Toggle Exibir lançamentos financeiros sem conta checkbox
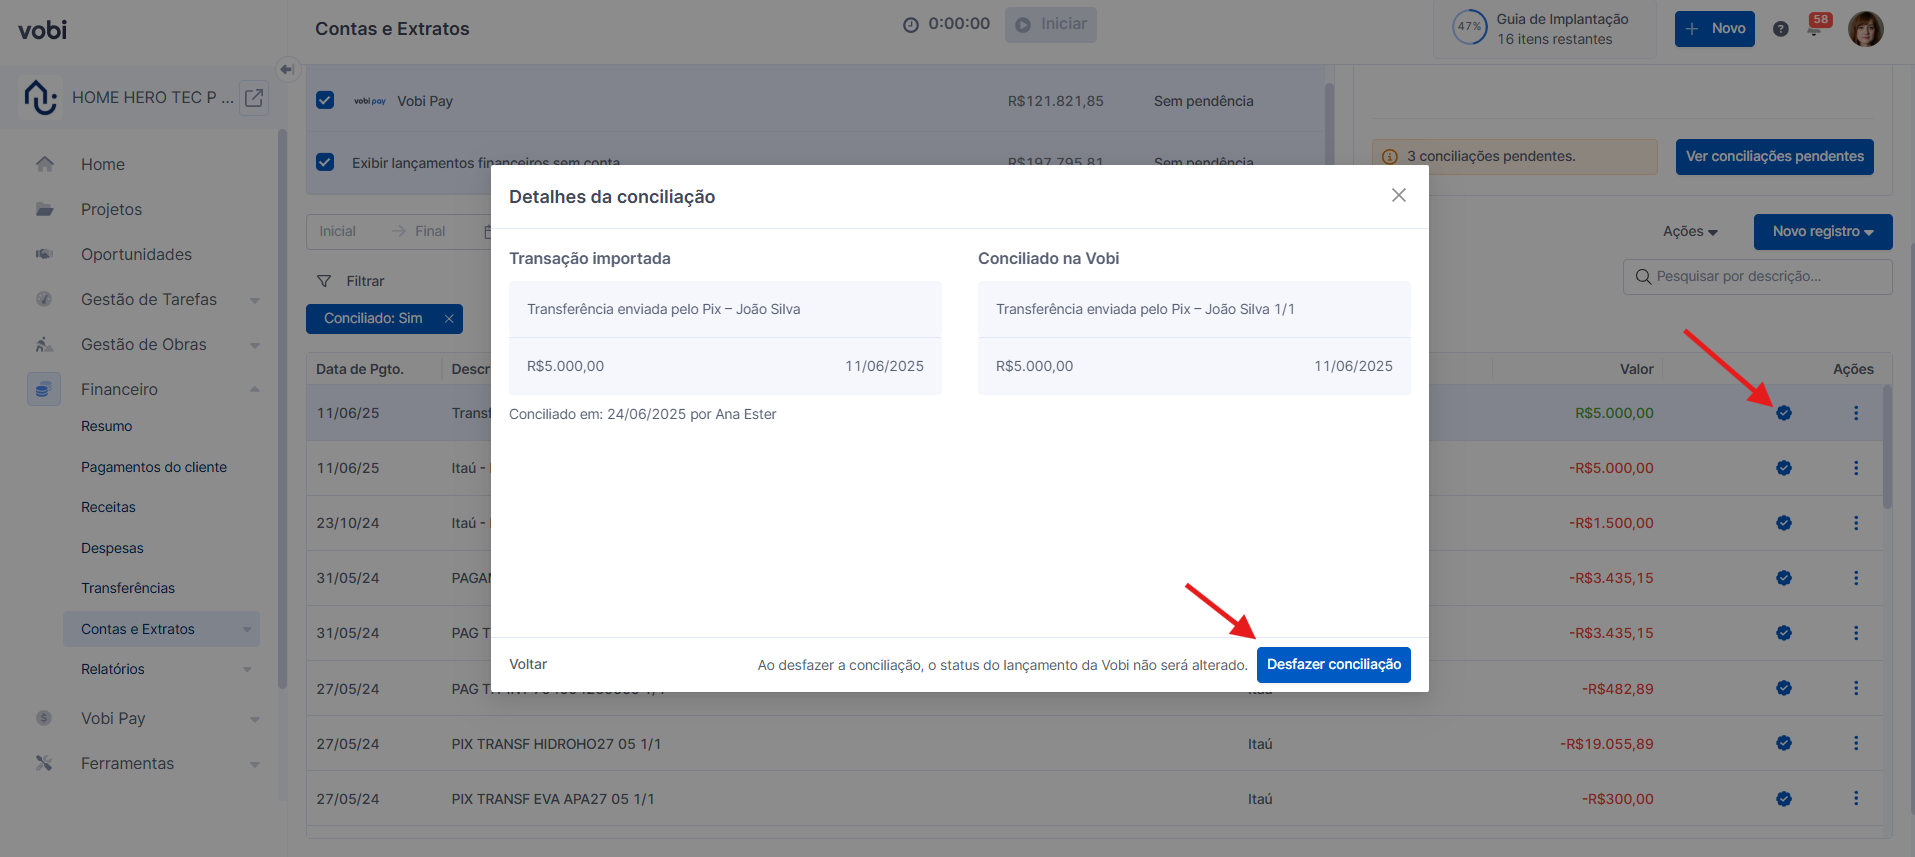 coord(325,162)
